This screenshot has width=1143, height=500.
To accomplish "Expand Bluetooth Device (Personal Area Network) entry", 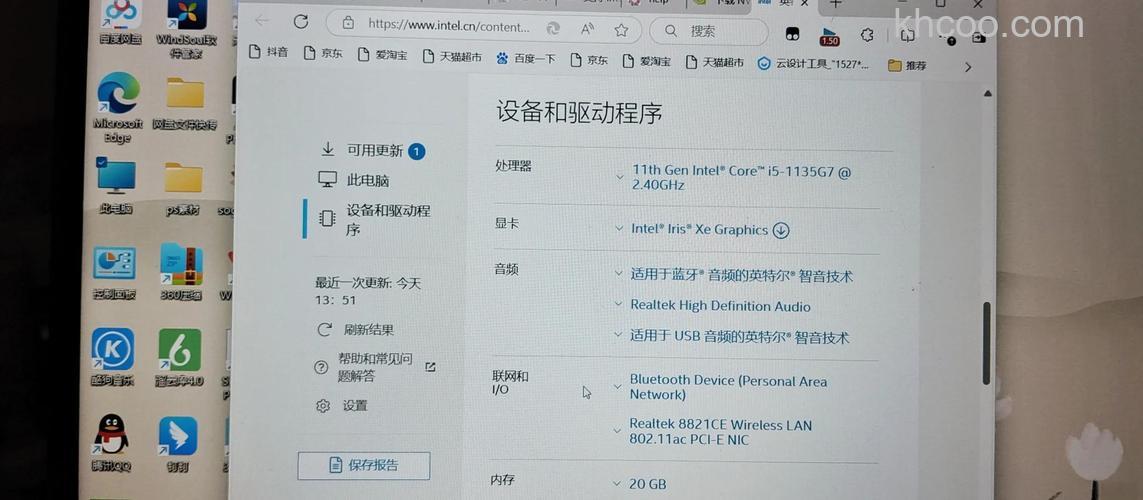I will (x=617, y=386).
